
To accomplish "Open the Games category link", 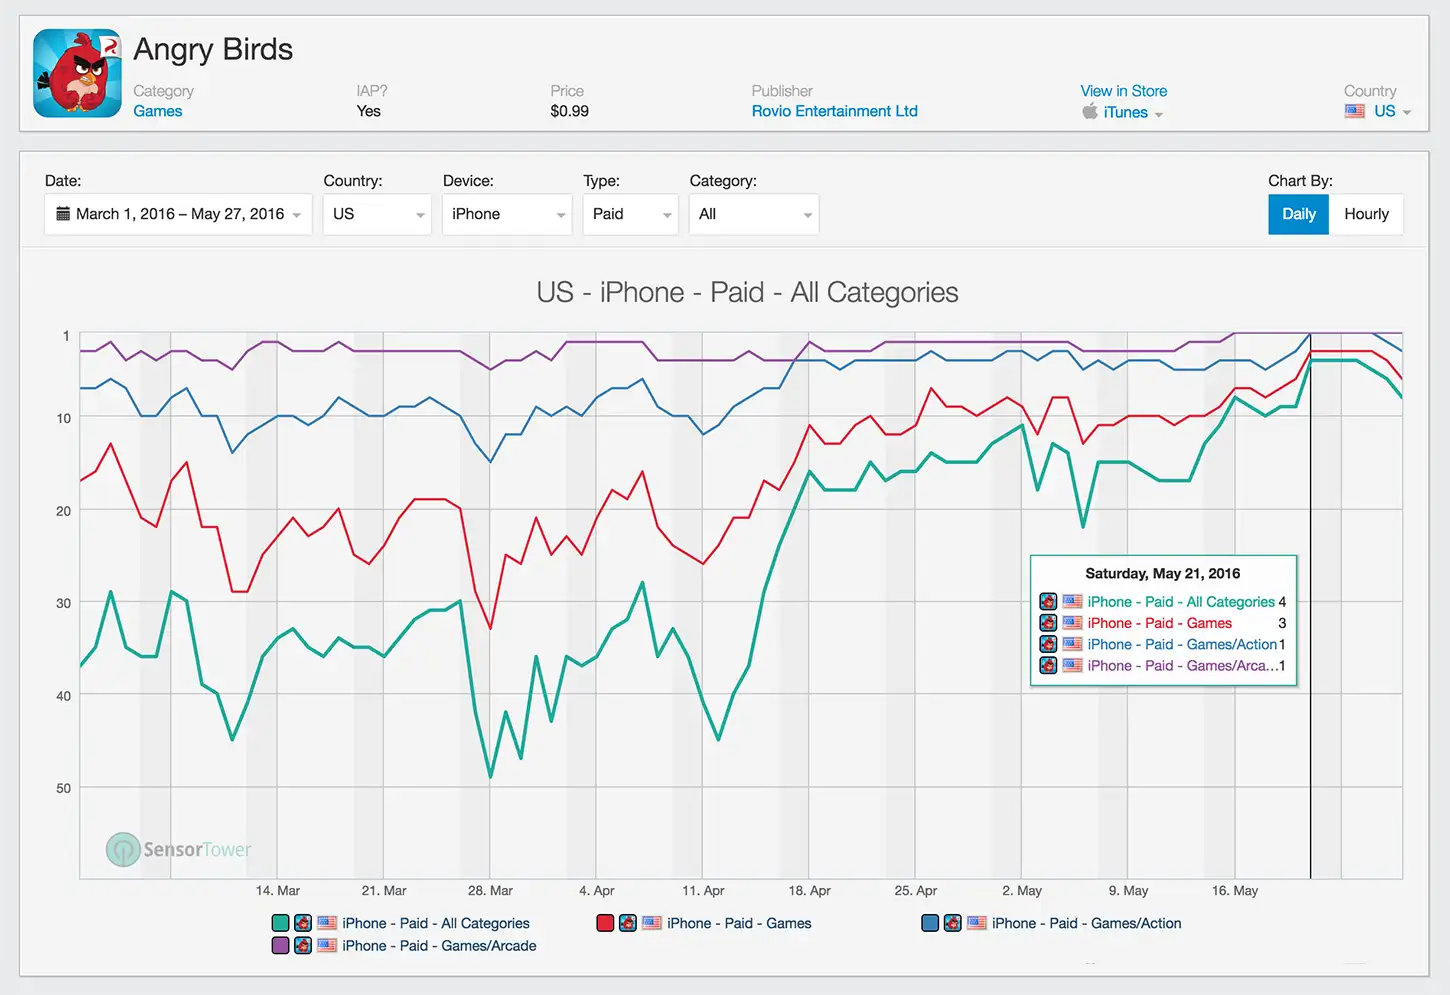I will [158, 111].
